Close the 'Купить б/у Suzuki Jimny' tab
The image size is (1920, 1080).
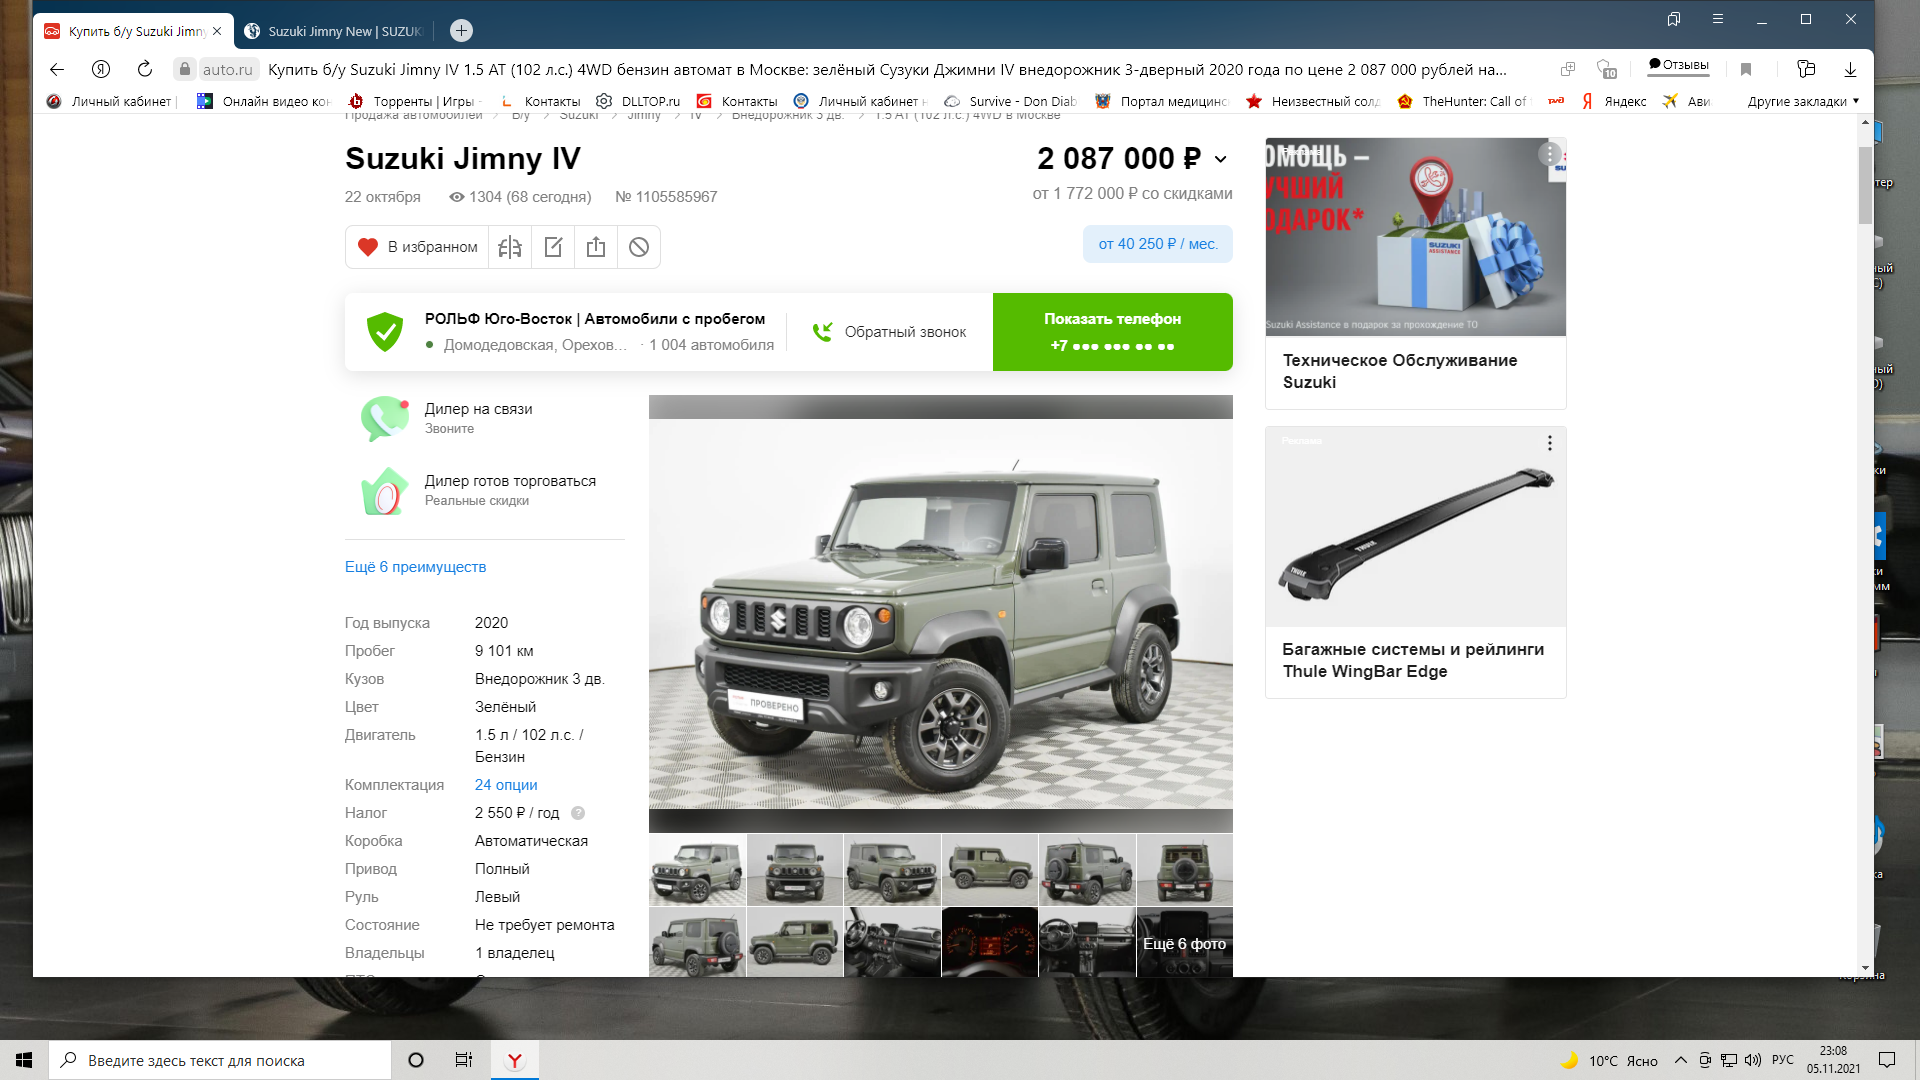pyautogui.click(x=217, y=31)
